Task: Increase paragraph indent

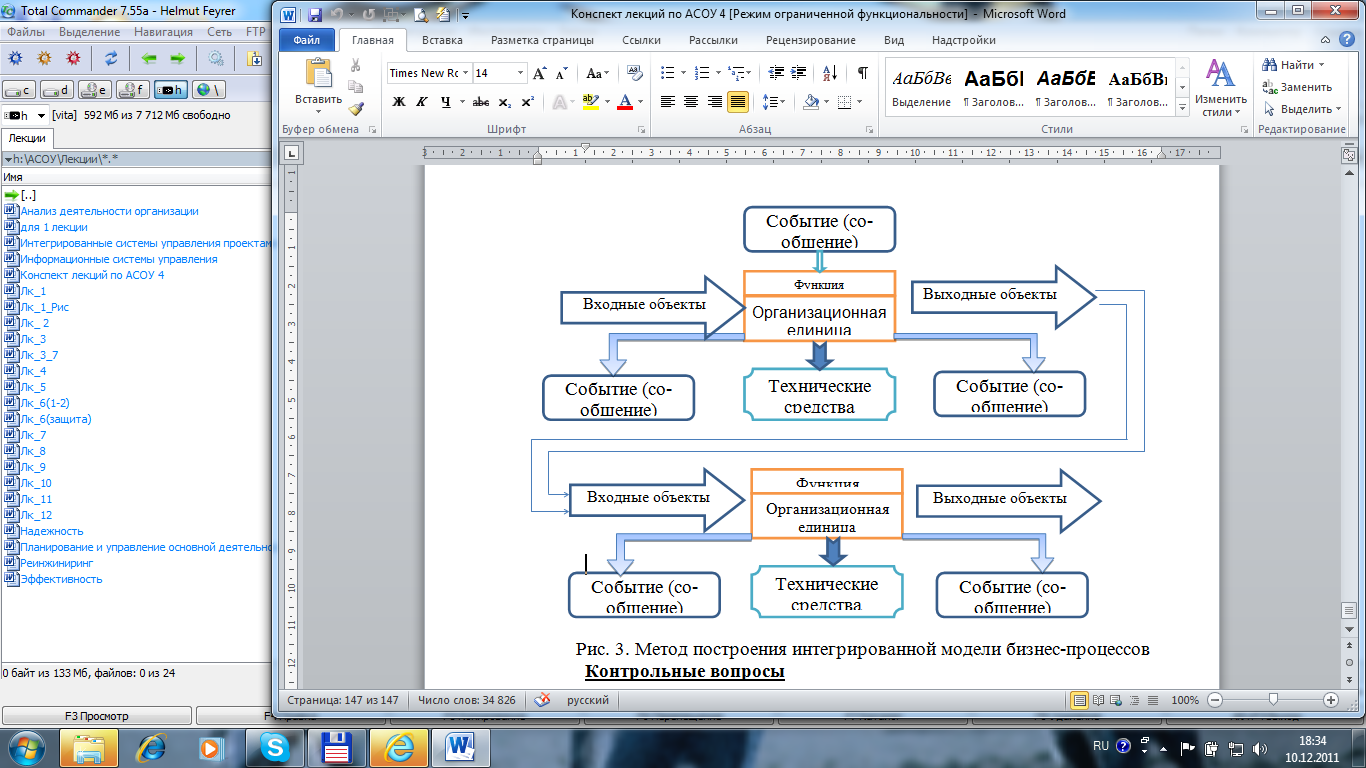Action: pyautogui.click(x=799, y=73)
